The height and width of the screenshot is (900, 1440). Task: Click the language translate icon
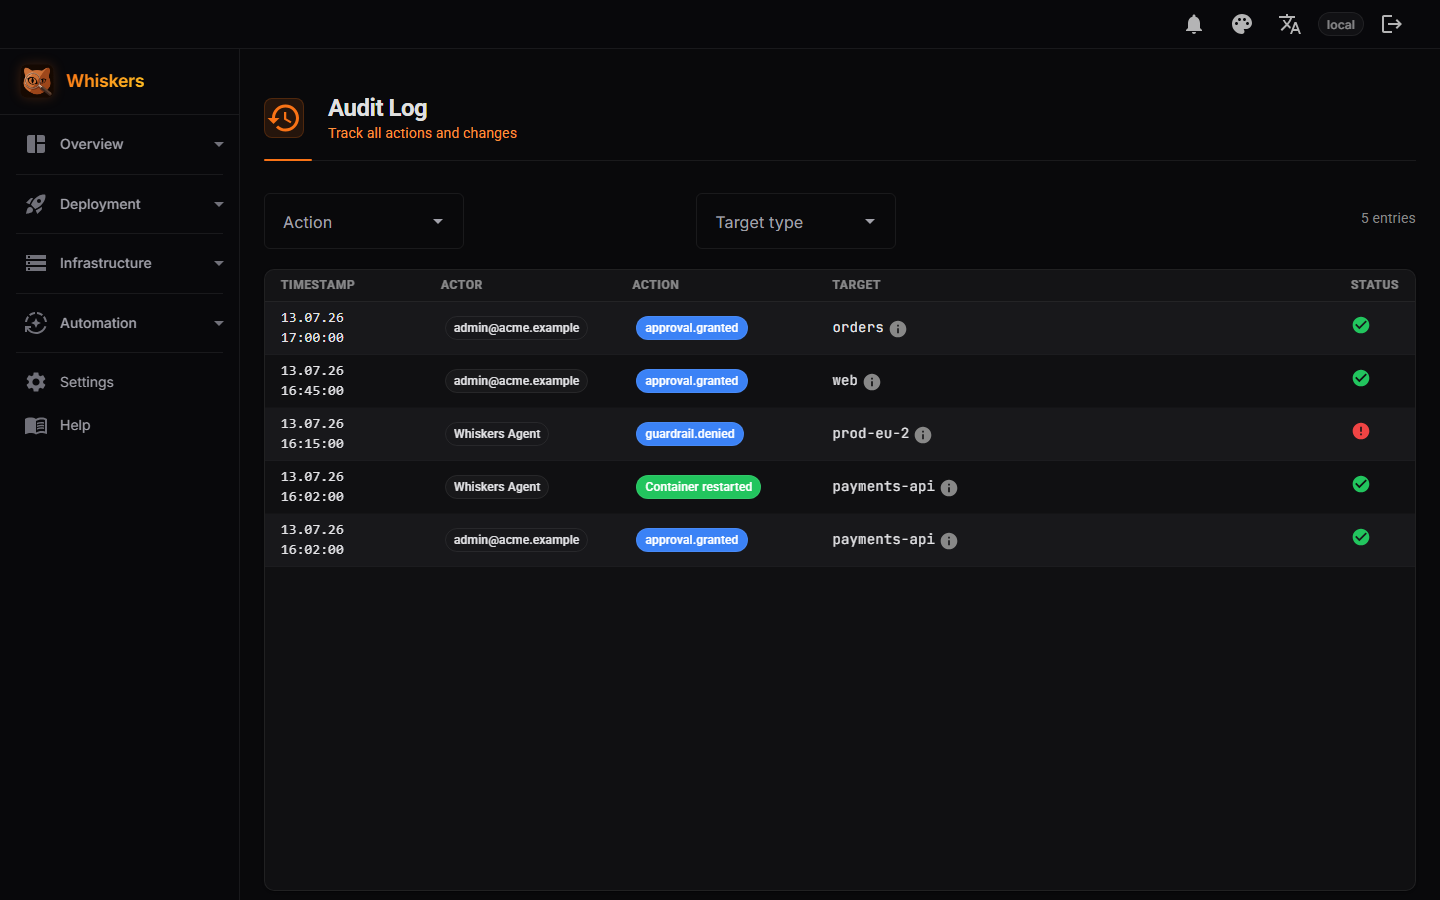(x=1290, y=24)
